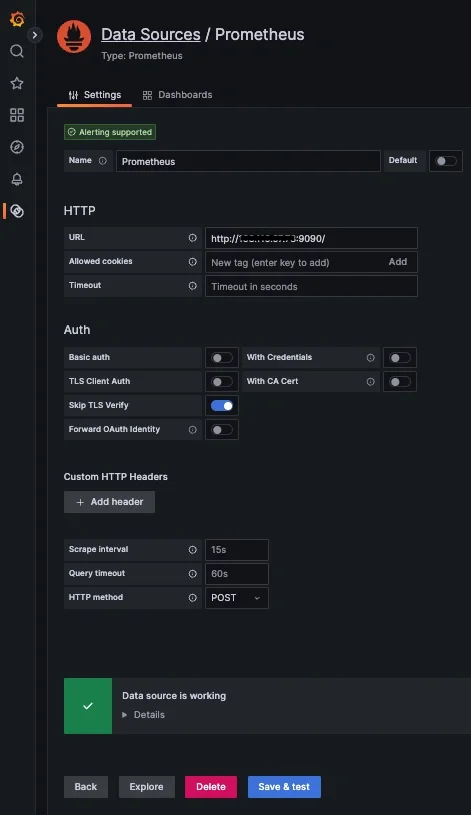Show info icon for With Credentials
Screen dimensions: 471x815
click(x=370, y=358)
